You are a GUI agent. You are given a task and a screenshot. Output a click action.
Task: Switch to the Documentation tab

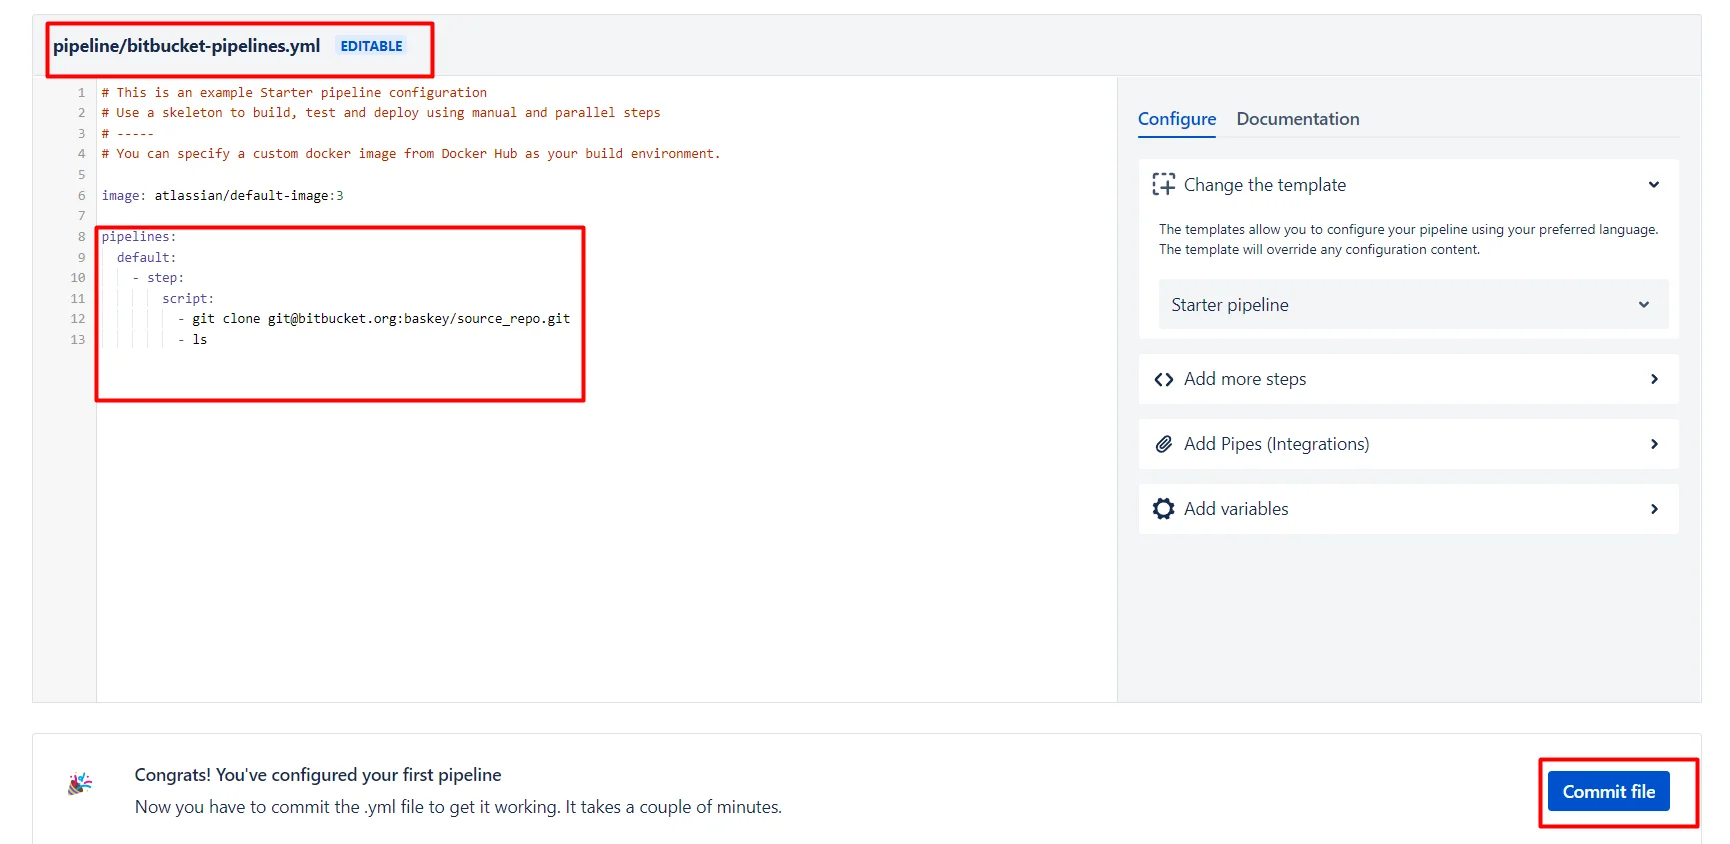click(x=1297, y=119)
